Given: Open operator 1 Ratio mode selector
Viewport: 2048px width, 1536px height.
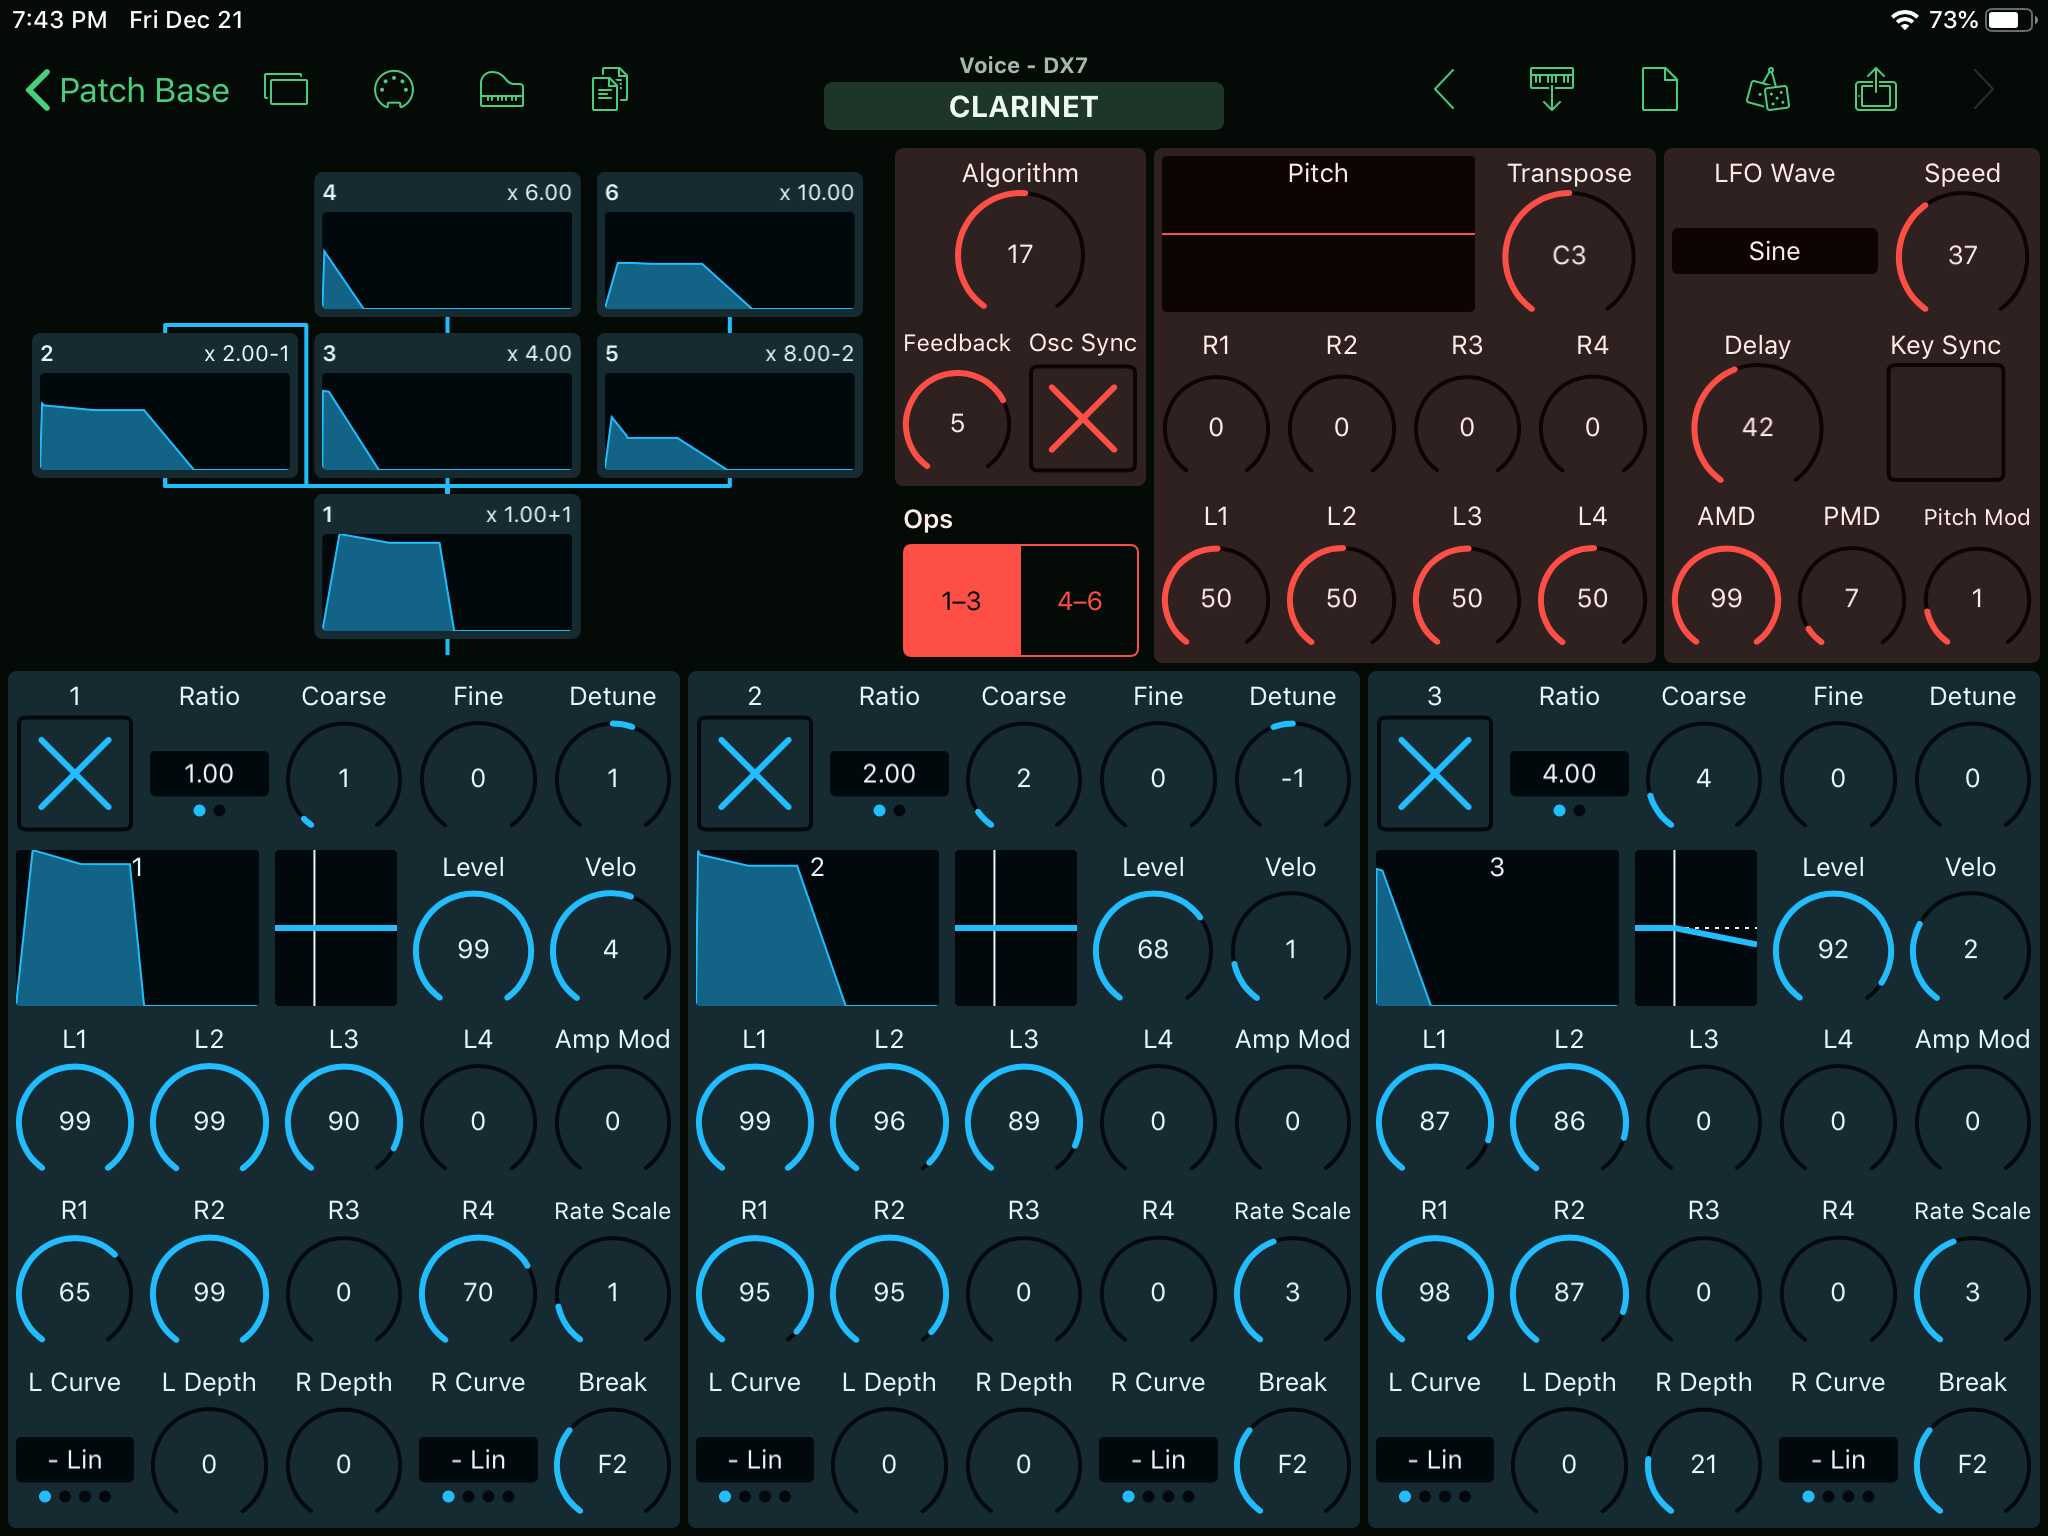Looking at the screenshot, I should tap(209, 774).
